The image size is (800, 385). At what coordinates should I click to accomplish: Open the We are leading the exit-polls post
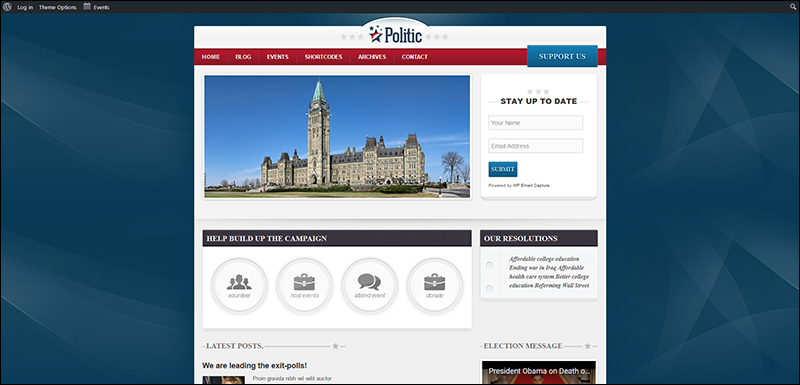[x=255, y=365]
